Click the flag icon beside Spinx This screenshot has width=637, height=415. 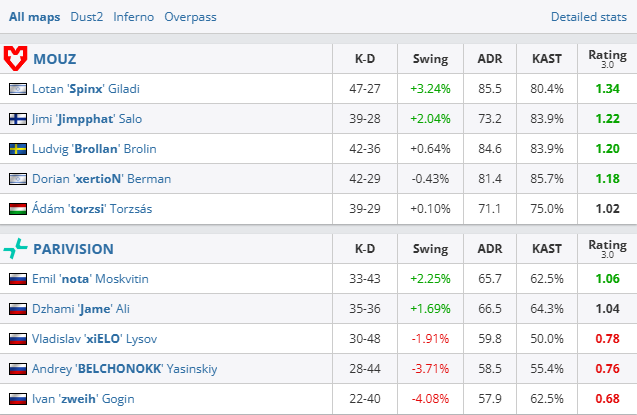(18, 89)
